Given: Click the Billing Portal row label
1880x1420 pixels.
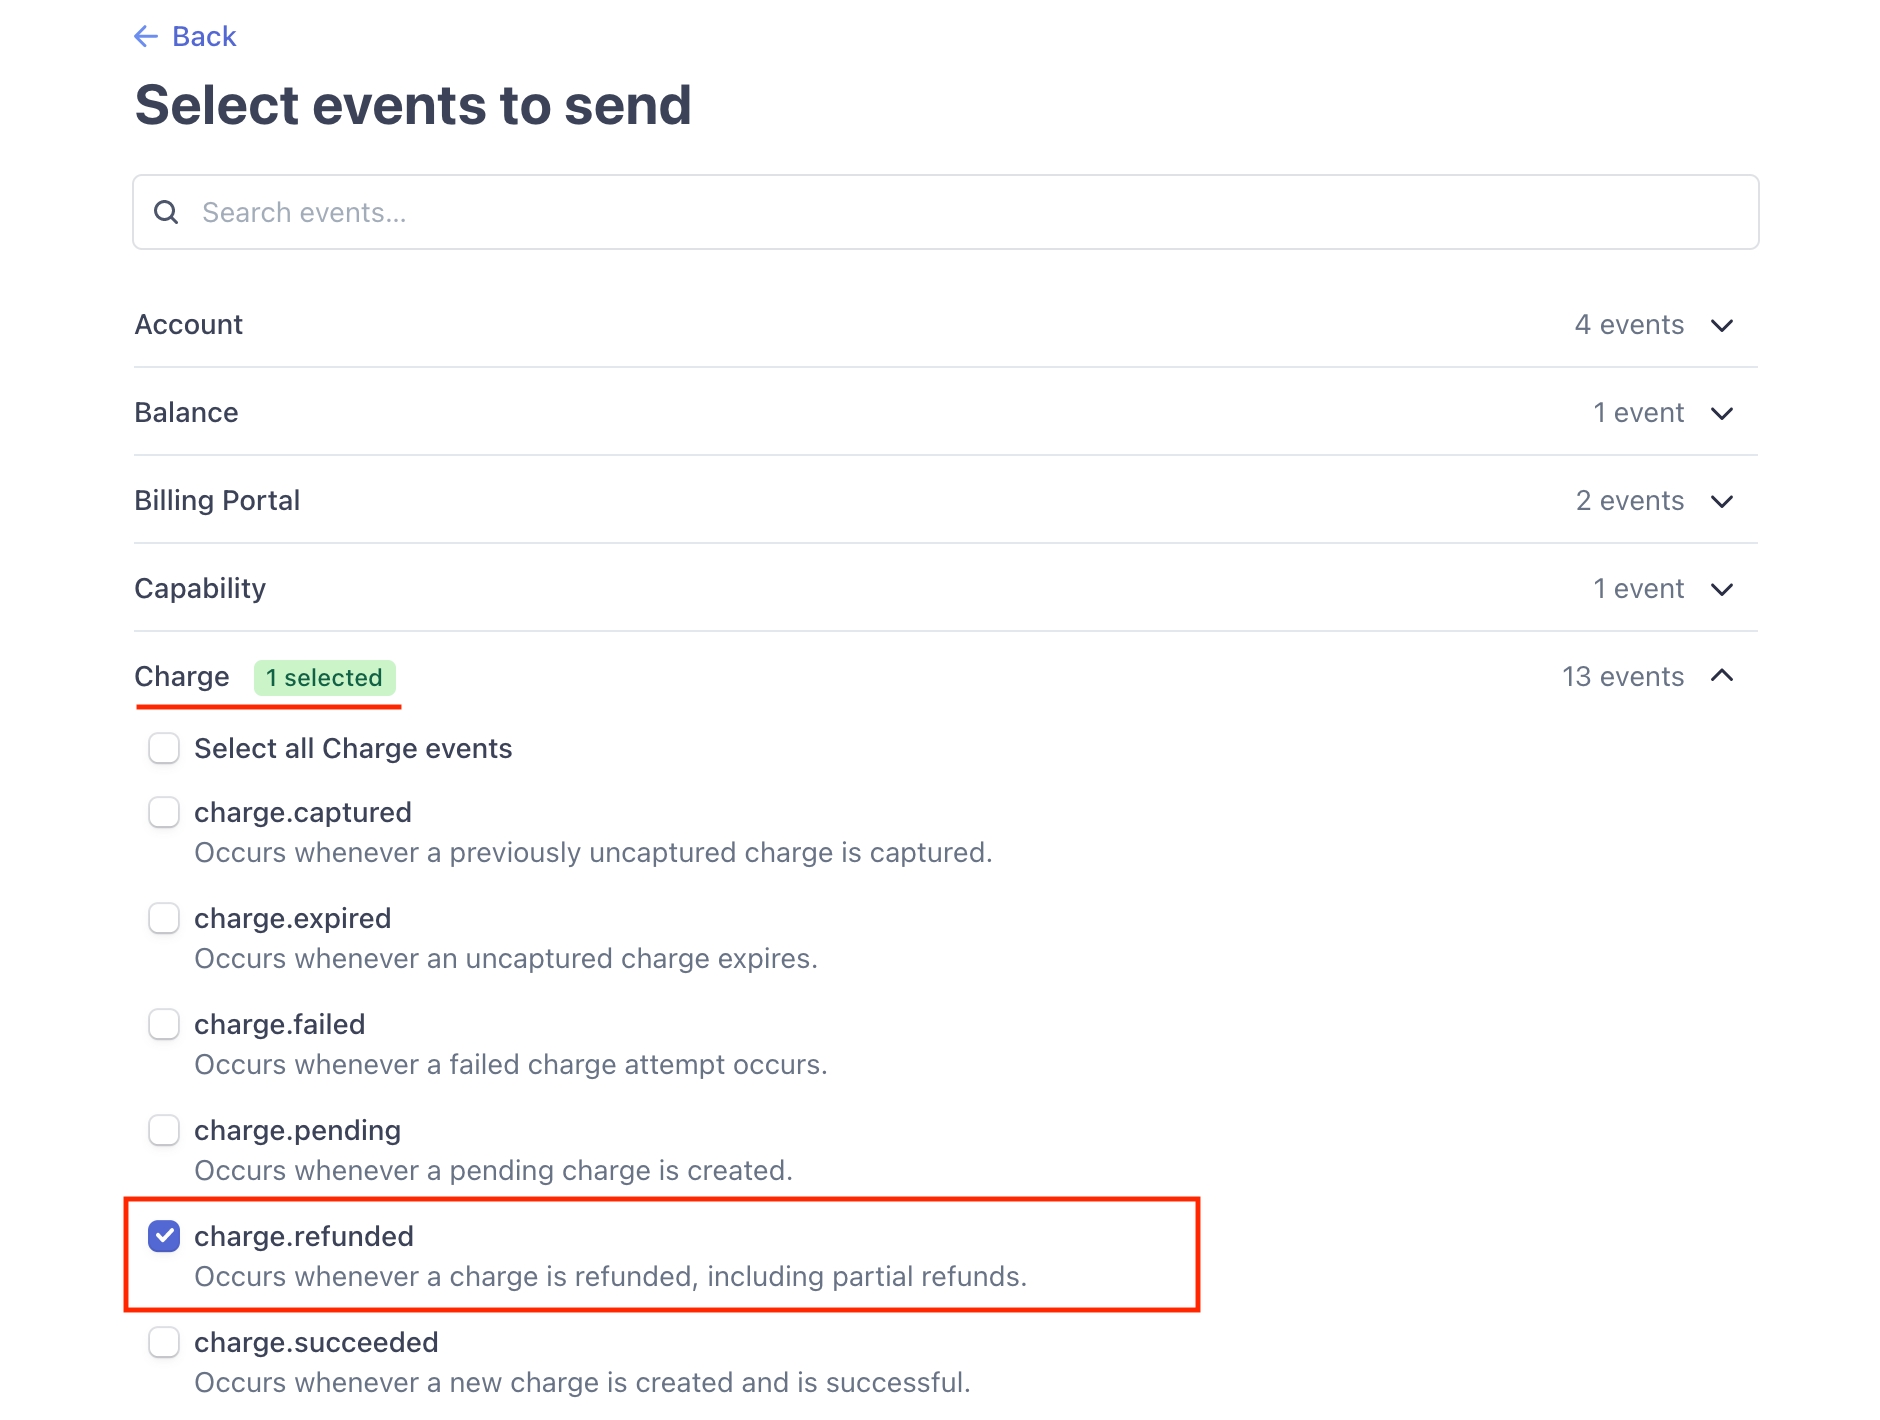Looking at the screenshot, I should pos(217,501).
